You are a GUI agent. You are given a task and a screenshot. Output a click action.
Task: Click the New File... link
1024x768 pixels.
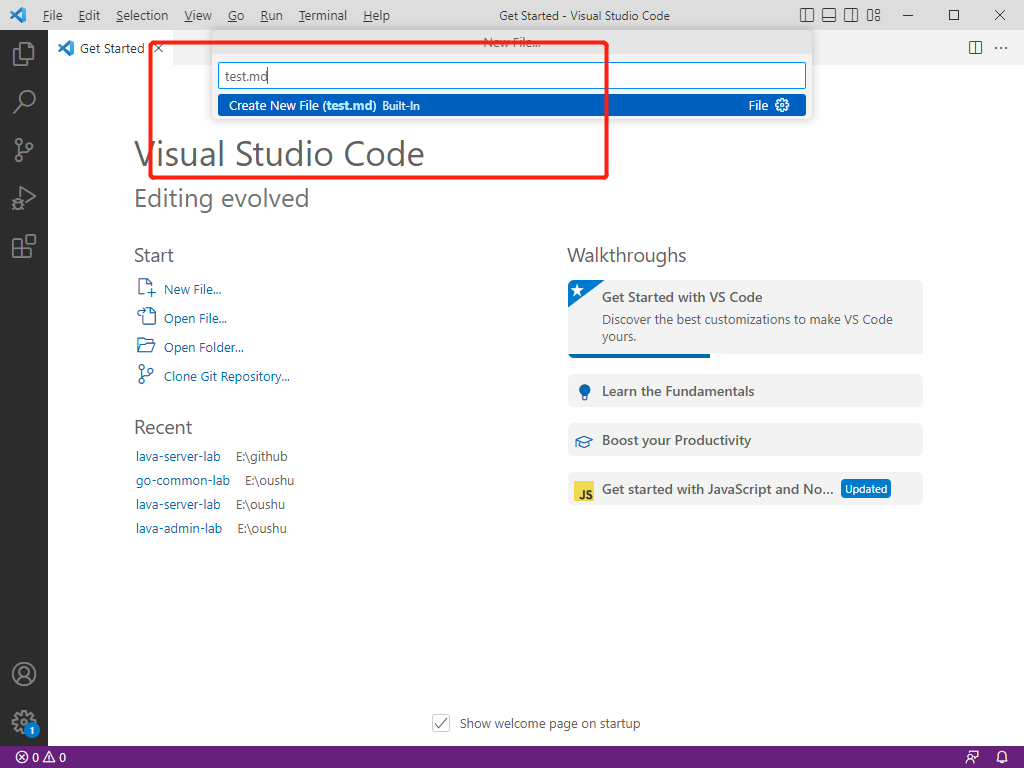click(193, 289)
